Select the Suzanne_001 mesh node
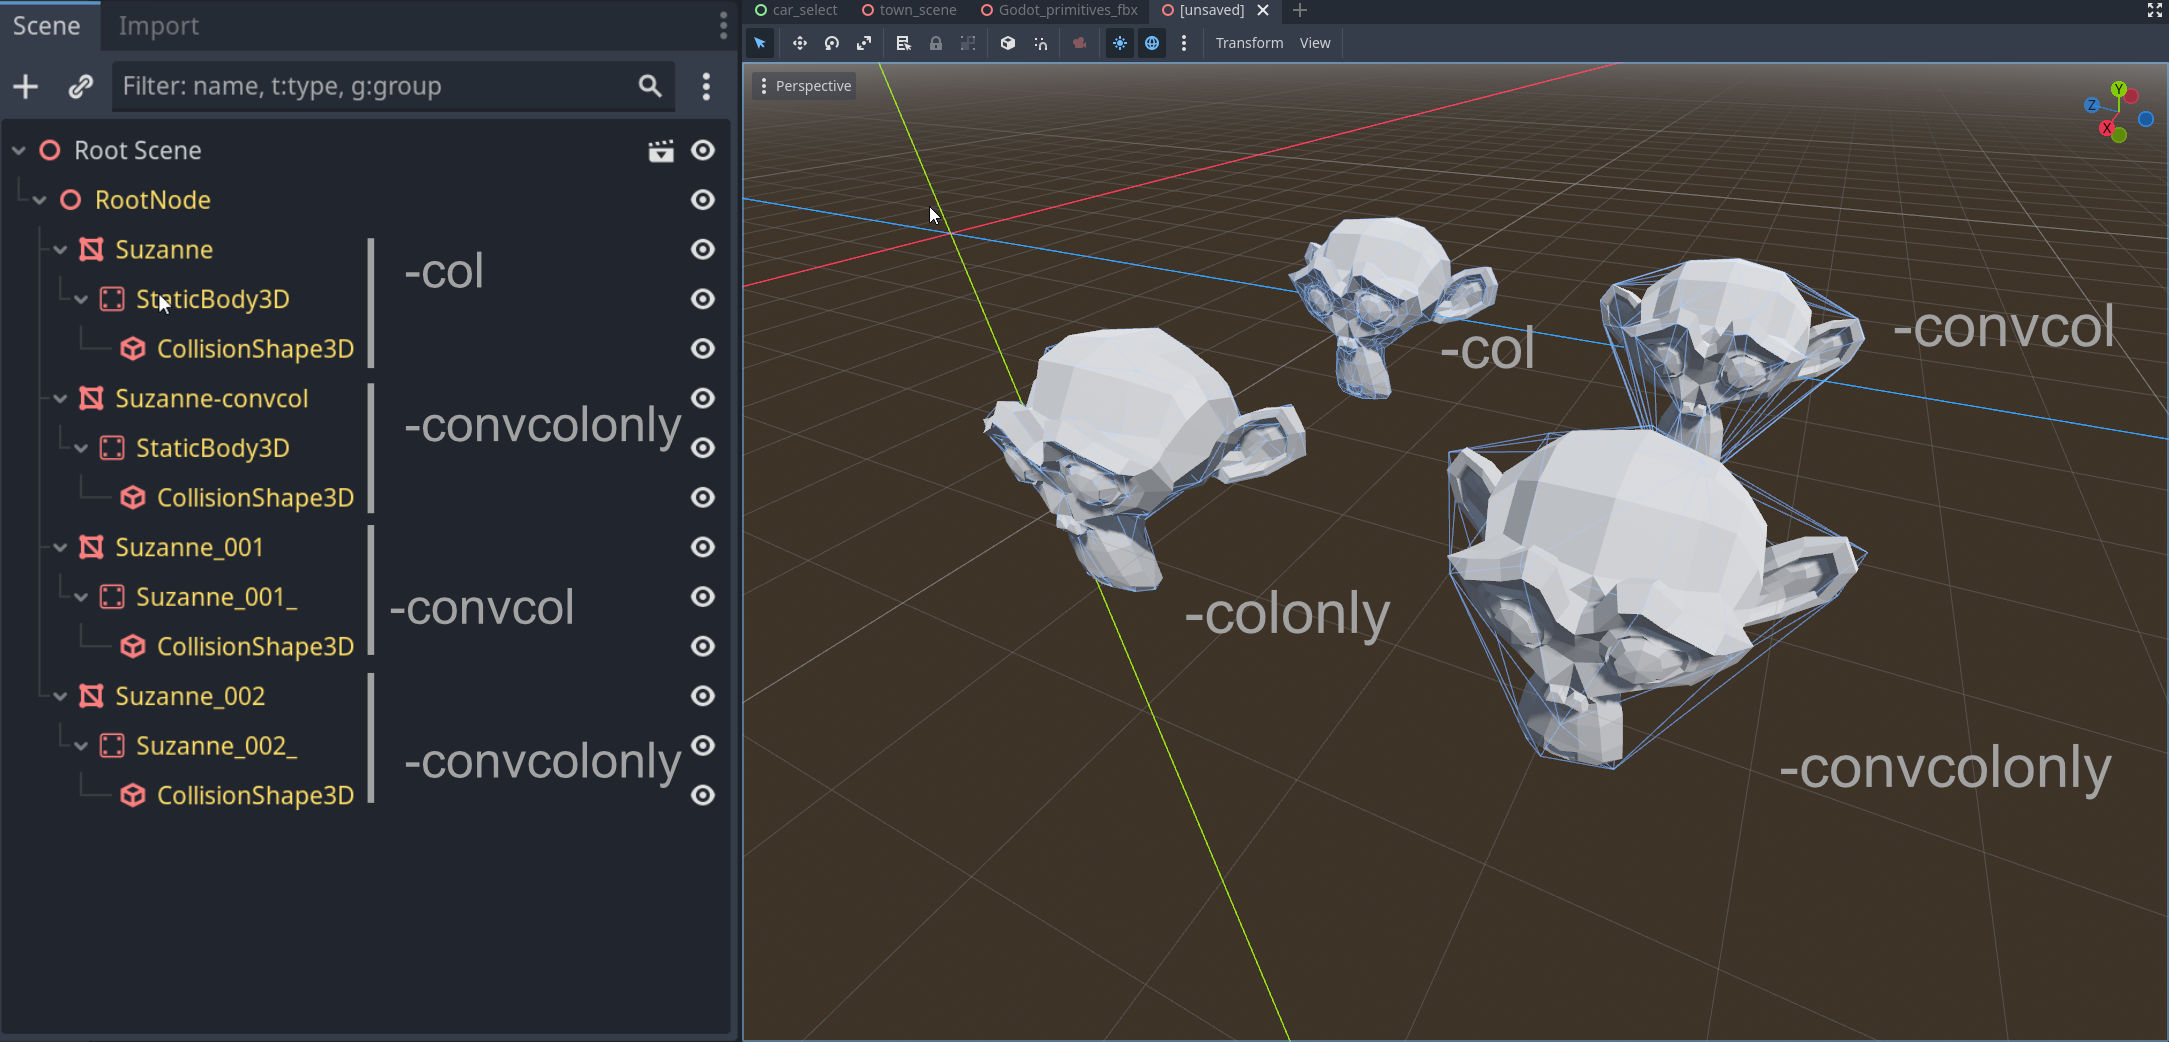The image size is (2169, 1042). 189,547
